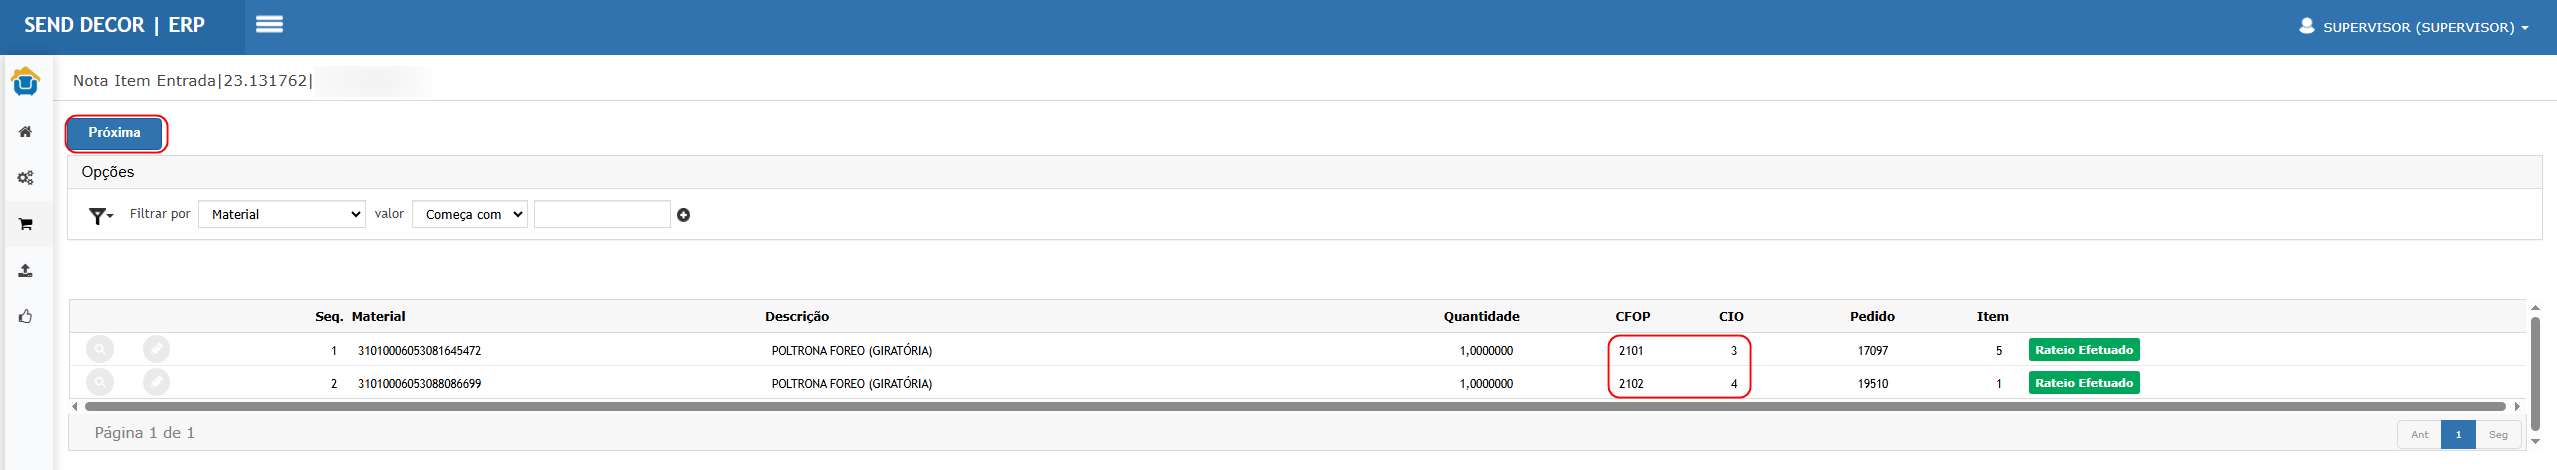Screen dimensions: 2557x470
Task: Click Rateio Efetuado for pedido 19510
Action: pos(2084,383)
